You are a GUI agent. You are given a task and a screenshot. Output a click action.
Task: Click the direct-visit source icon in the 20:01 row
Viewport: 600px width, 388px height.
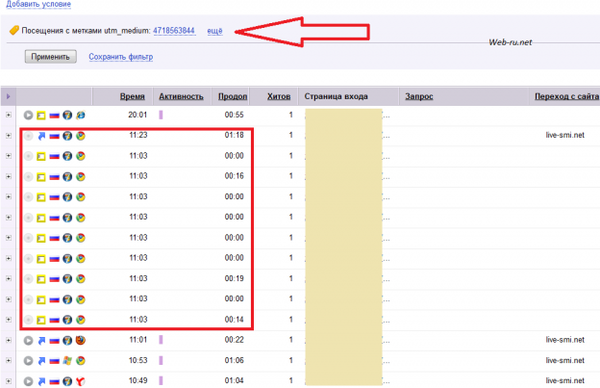coord(41,115)
